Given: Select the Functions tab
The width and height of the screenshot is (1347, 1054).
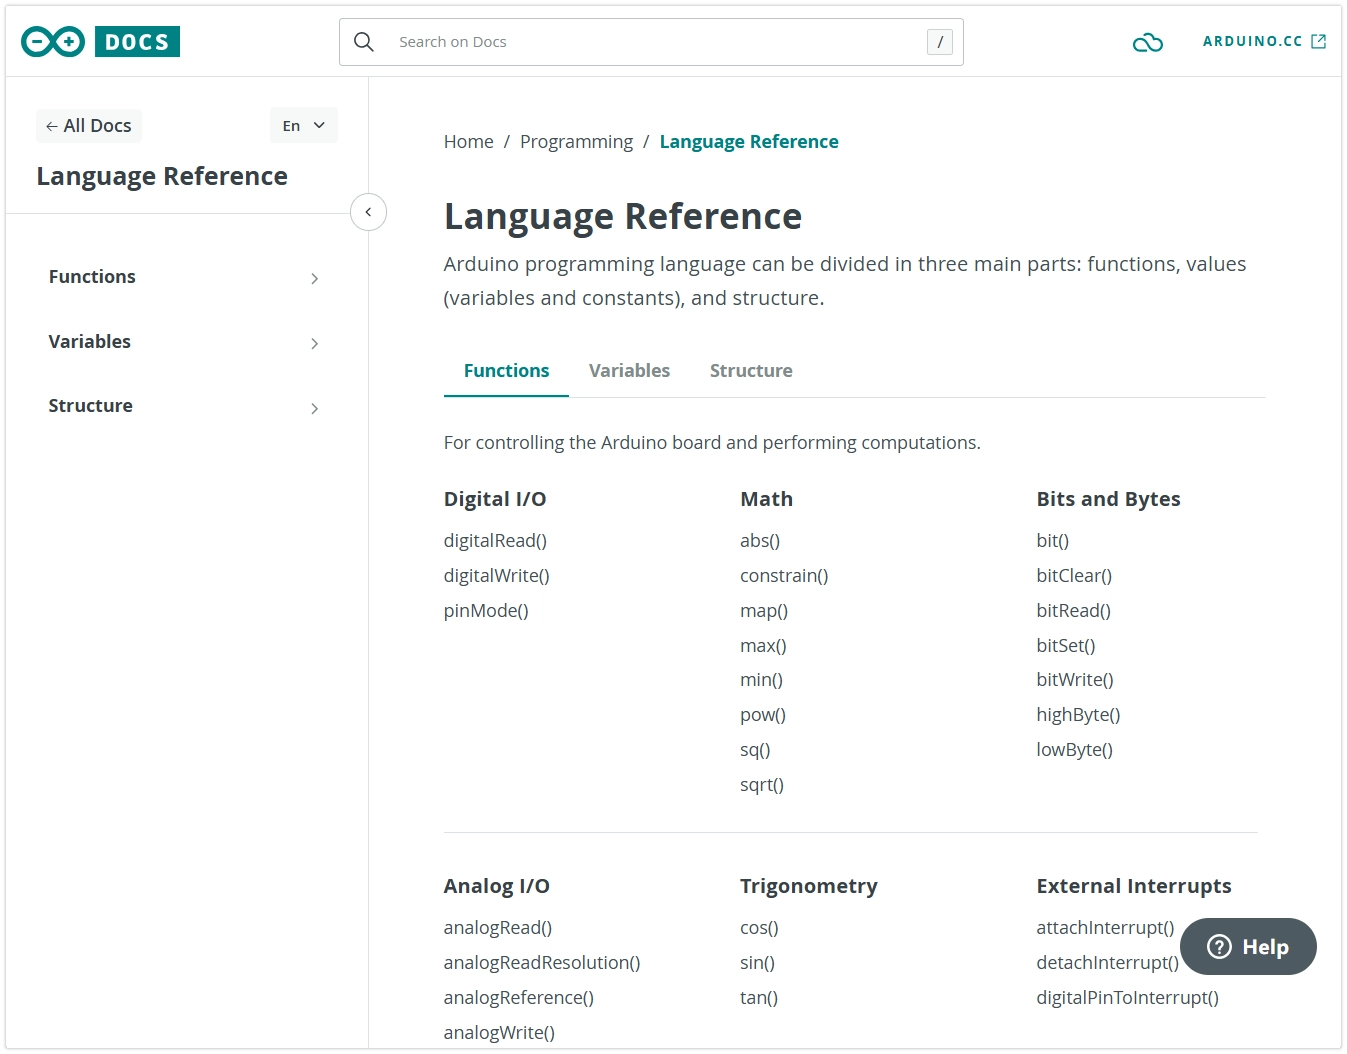Looking at the screenshot, I should [506, 371].
